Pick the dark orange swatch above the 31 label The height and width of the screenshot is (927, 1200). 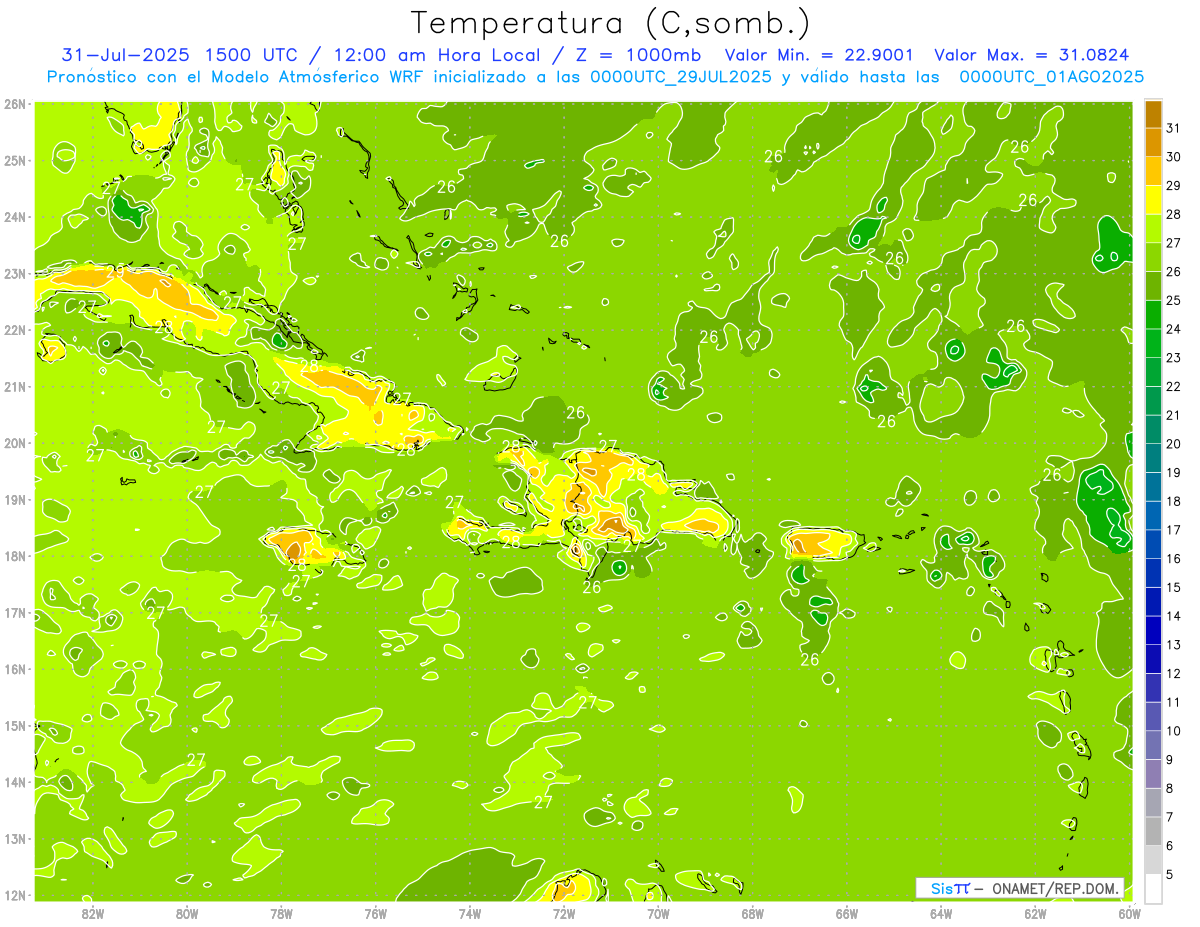pos(1153,114)
